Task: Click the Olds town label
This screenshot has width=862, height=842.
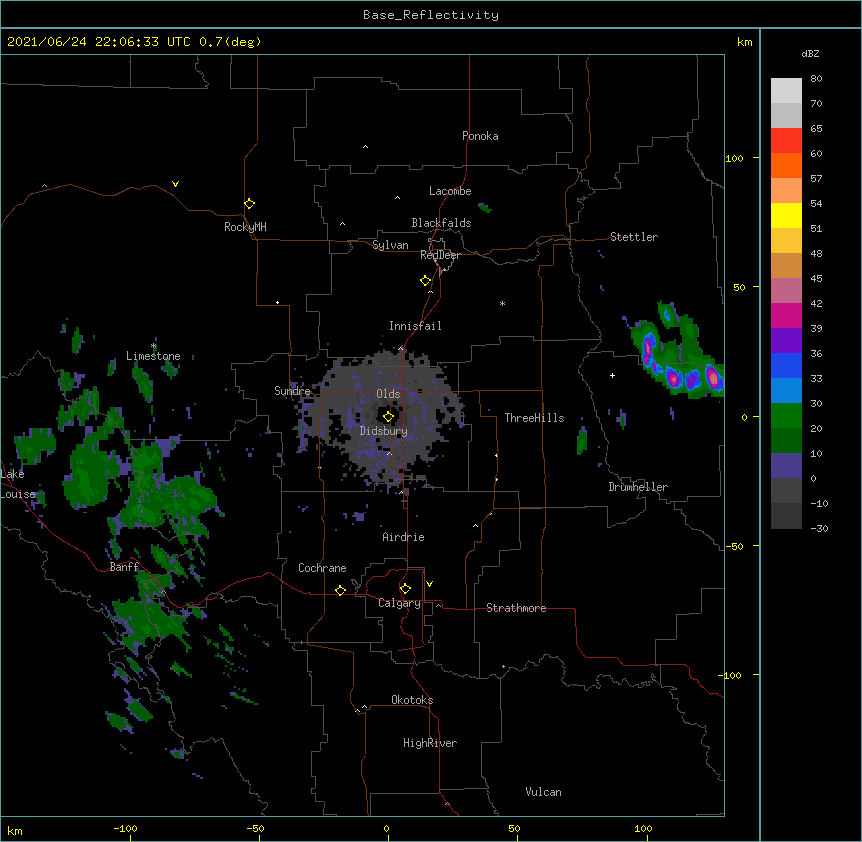Action: [388, 394]
